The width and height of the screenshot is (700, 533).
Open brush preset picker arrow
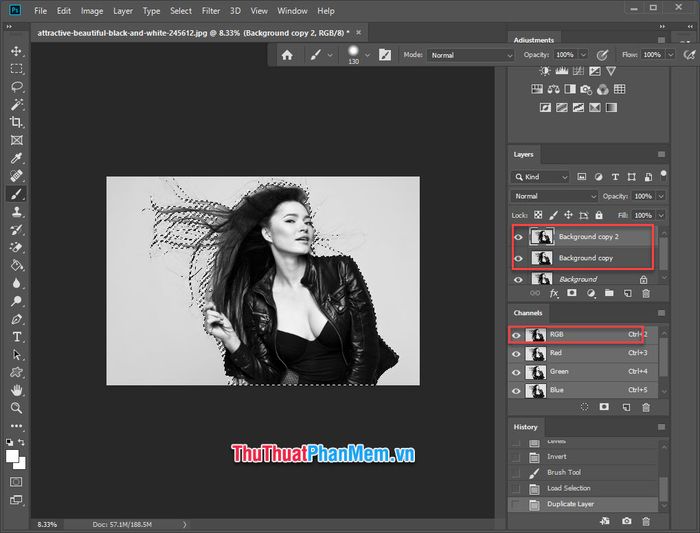(x=367, y=55)
